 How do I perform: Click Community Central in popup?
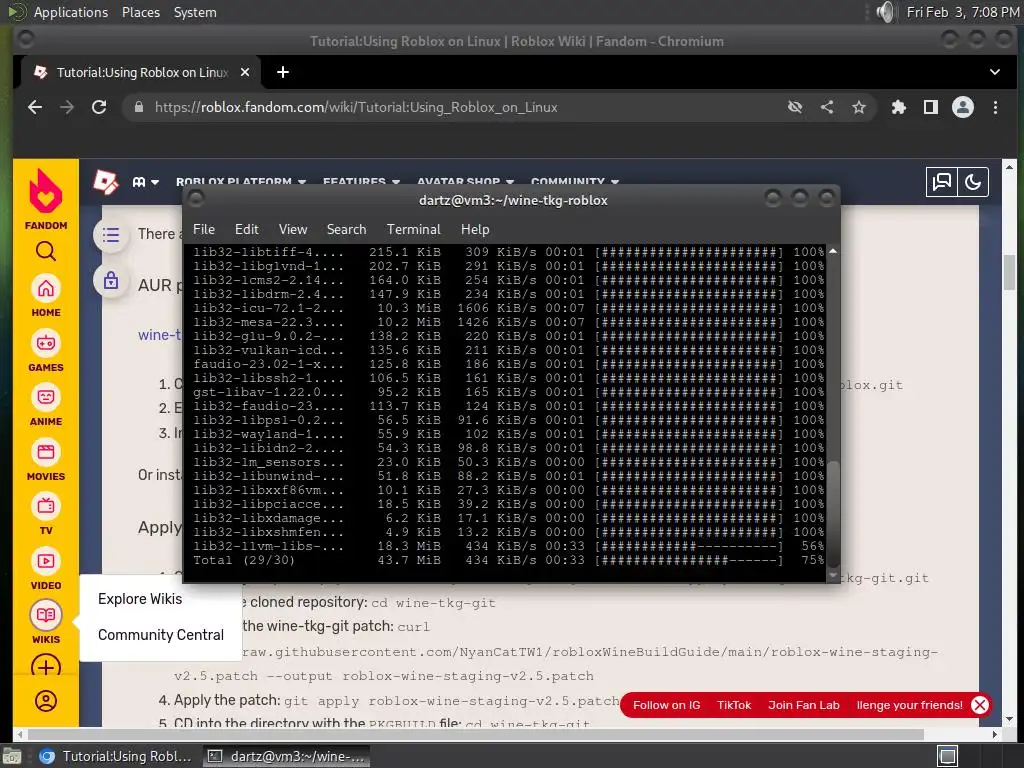point(161,635)
